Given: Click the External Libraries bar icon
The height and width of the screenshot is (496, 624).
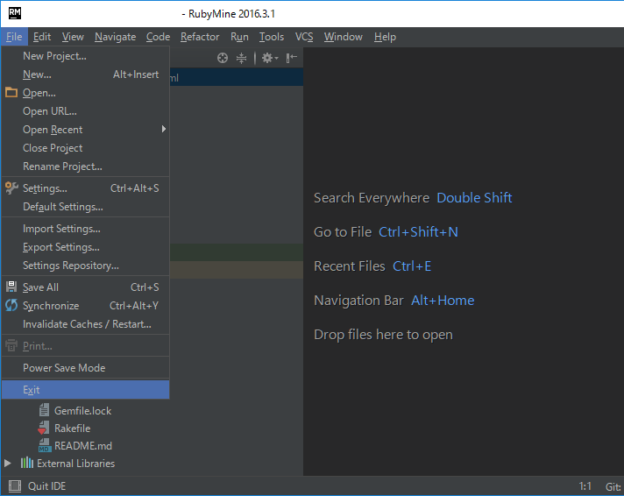Looking at the screenshot, I should 27,464.
